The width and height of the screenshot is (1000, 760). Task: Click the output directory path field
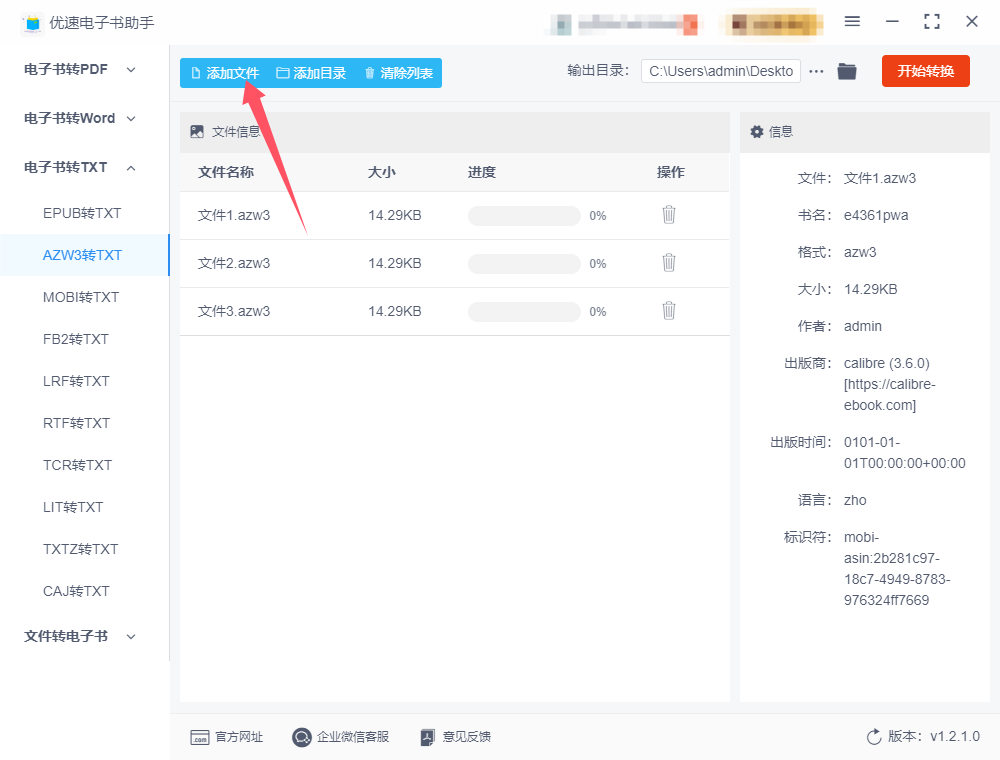pos(721,71)
